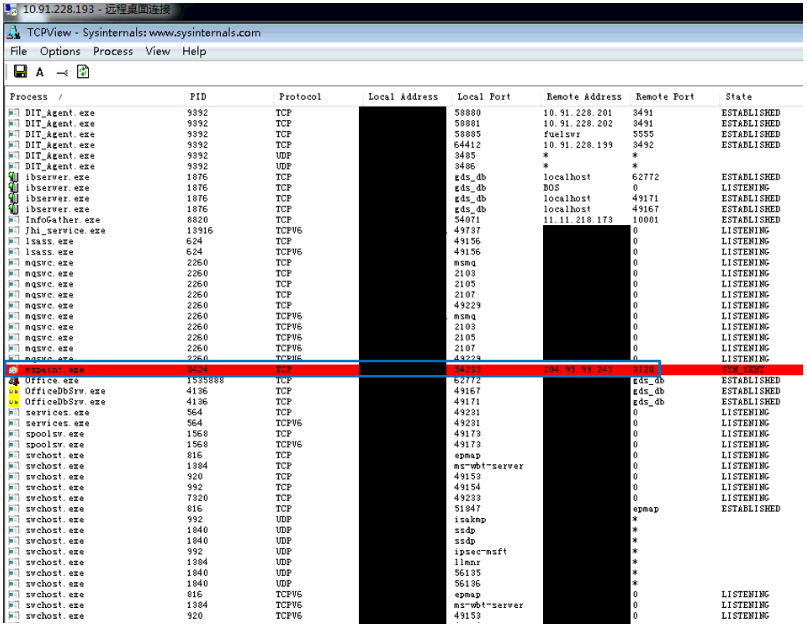Screen dimensions: 807x630
Task: Click the fuelsvr remote address cell
Action: [562, 134]
